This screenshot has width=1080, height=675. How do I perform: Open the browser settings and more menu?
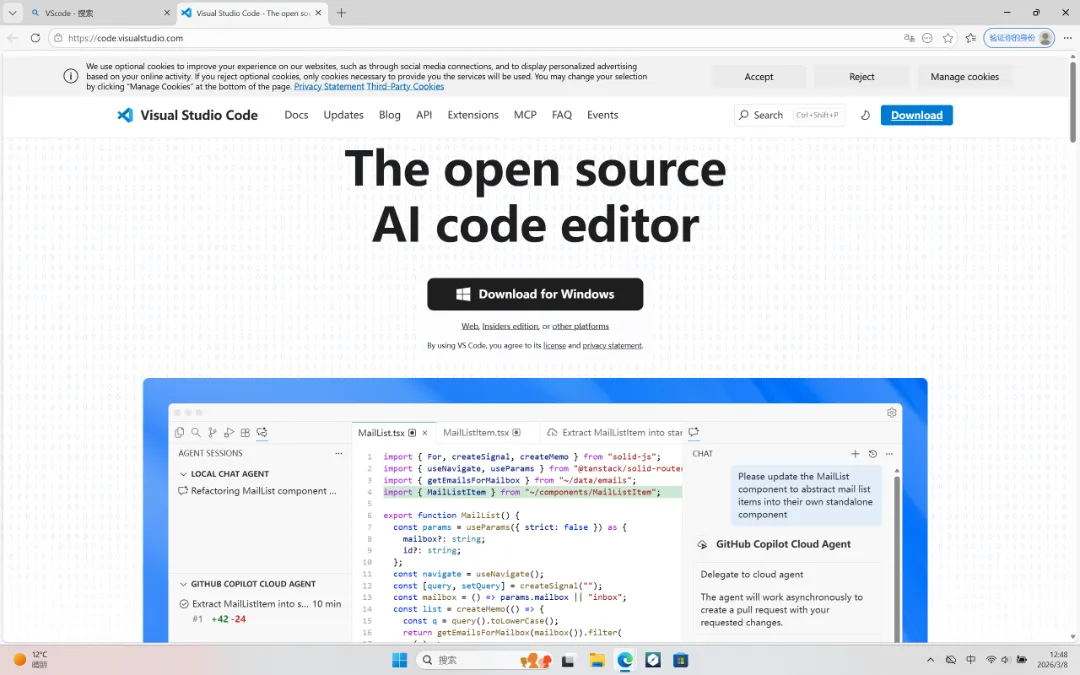[x=1068, y=38]
